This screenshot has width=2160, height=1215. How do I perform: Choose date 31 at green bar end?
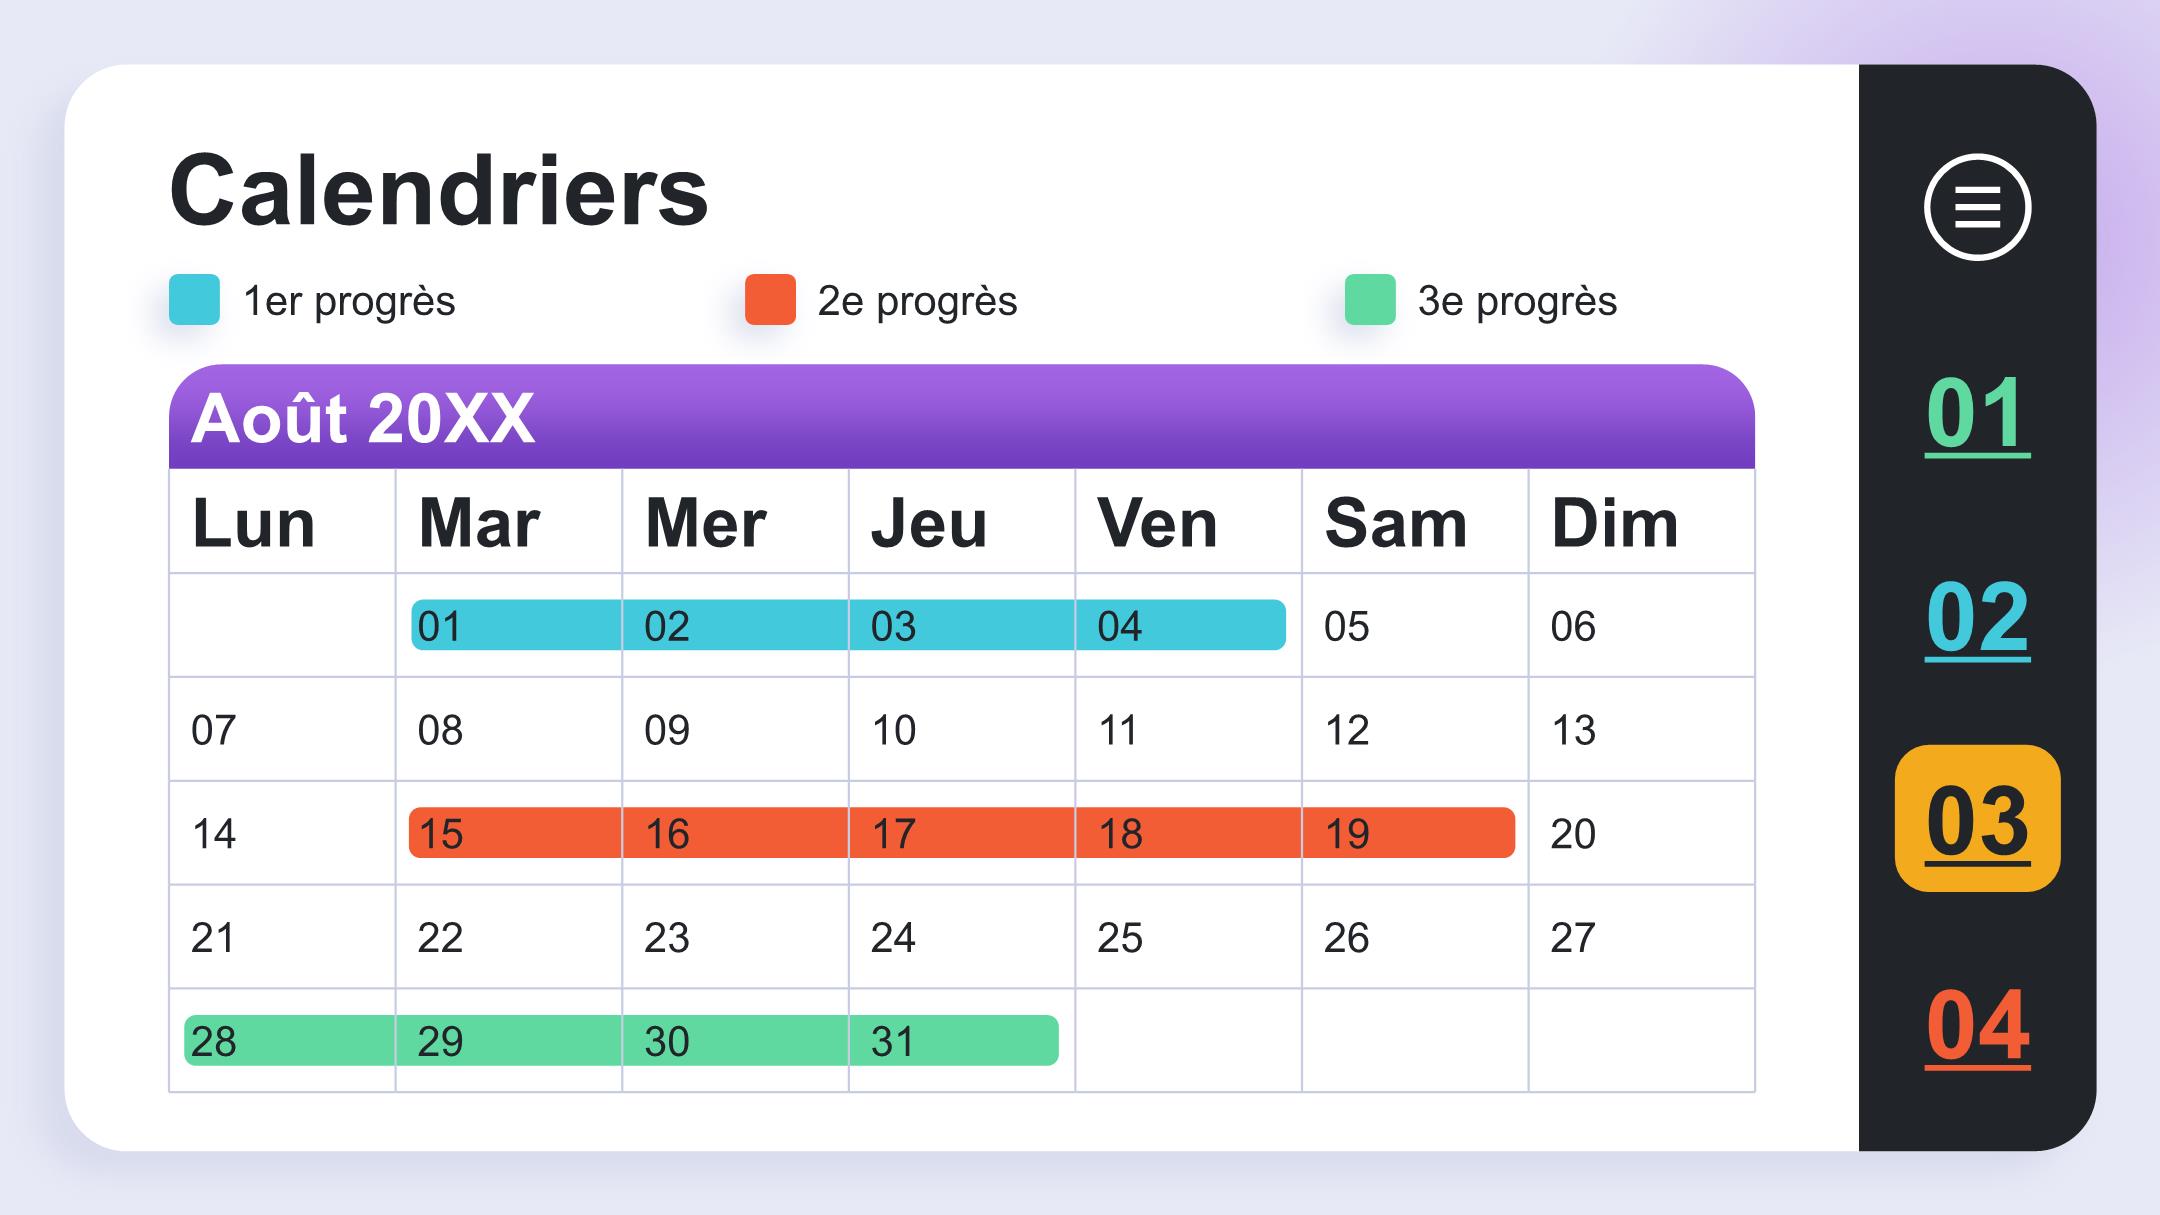(892, 1042)
